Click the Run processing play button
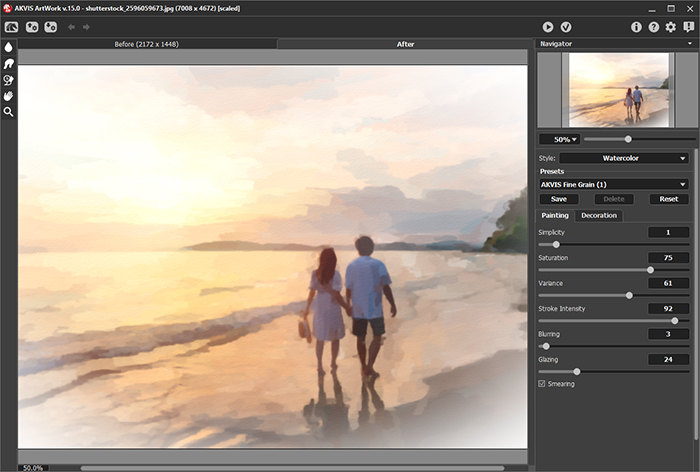The height and width of the screenshot is (472, 700). click(548, 27)
